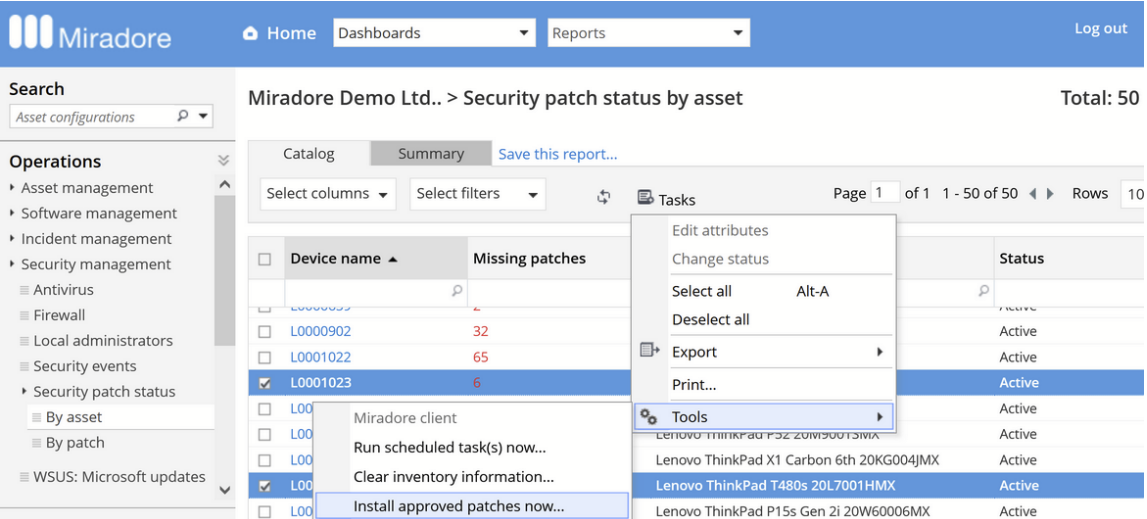This screenshot has height=519, width=1147.
Task: Open By patch report
Action: point(75,443)
